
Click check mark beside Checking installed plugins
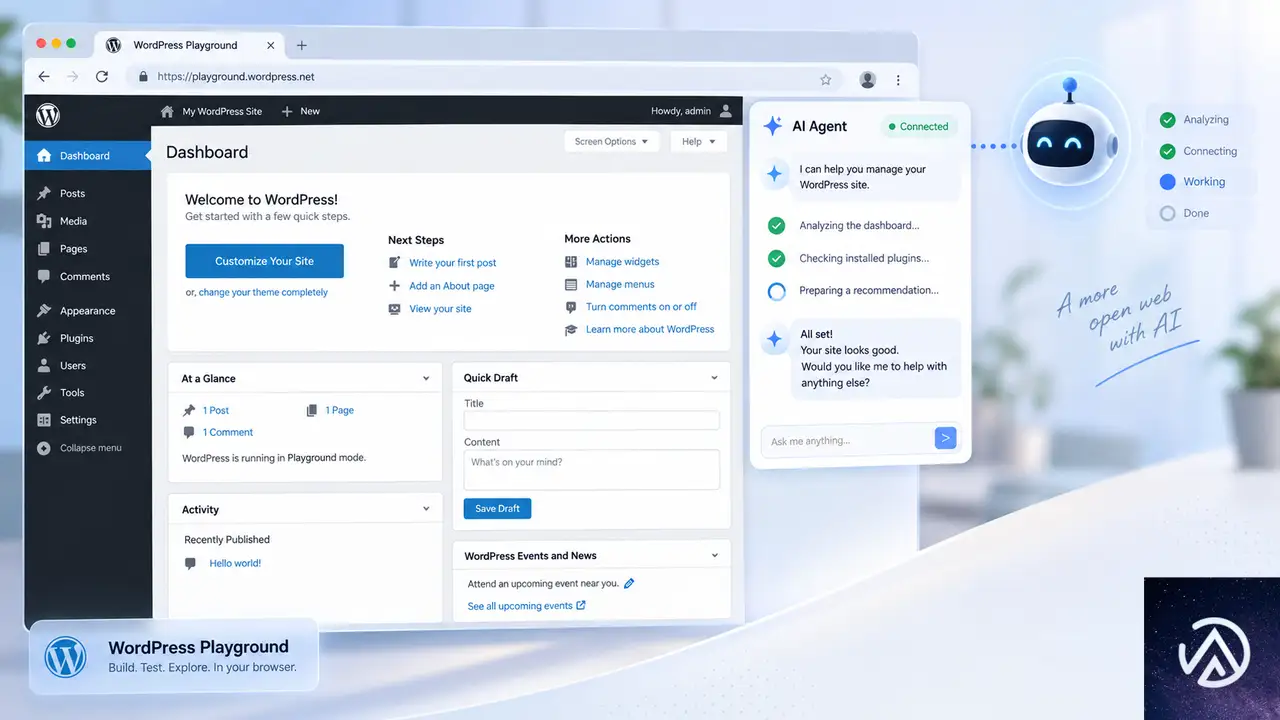[x=776, y=258]
